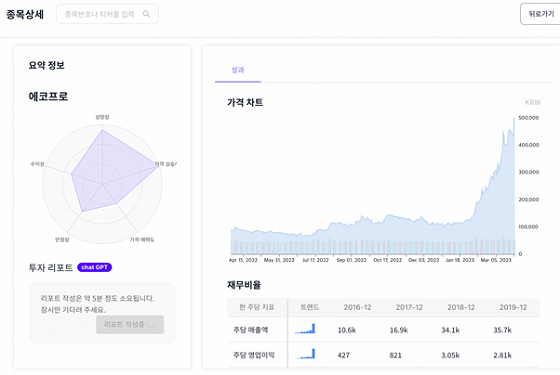The image size is (560, 375).
Task: Click the Sep 01, 2022 date label
Action: click(351, 260)
